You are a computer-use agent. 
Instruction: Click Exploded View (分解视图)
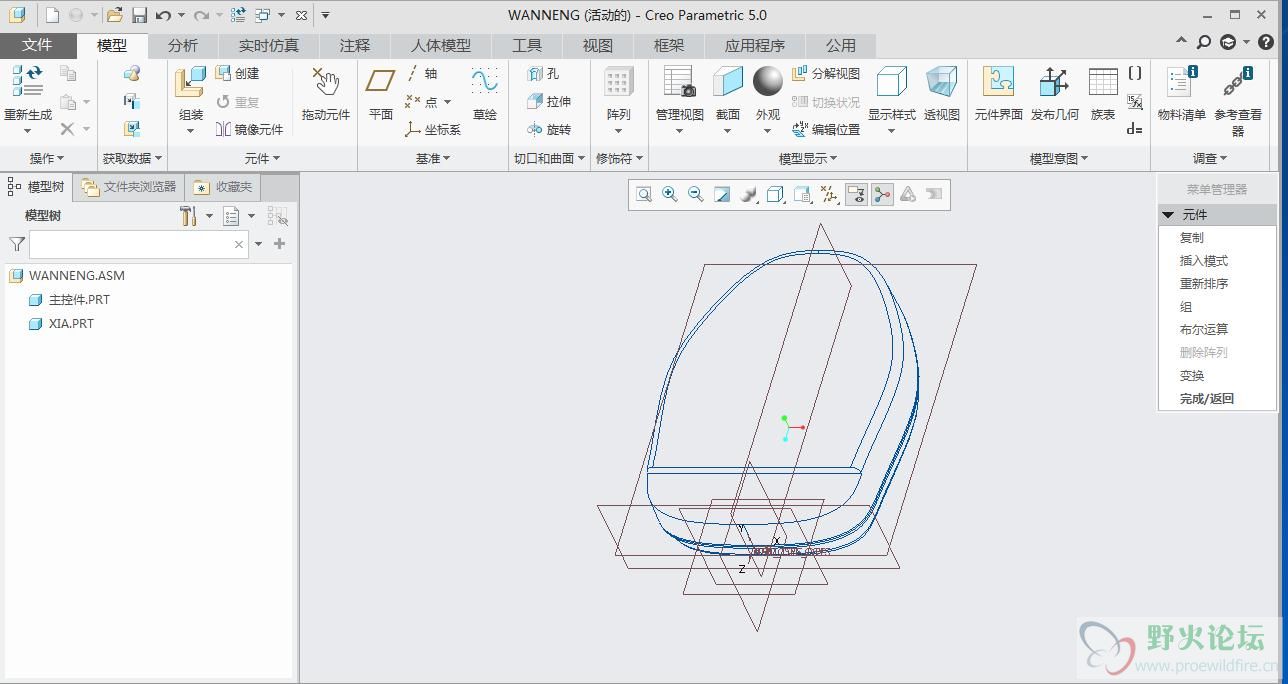tap(826, 73)
